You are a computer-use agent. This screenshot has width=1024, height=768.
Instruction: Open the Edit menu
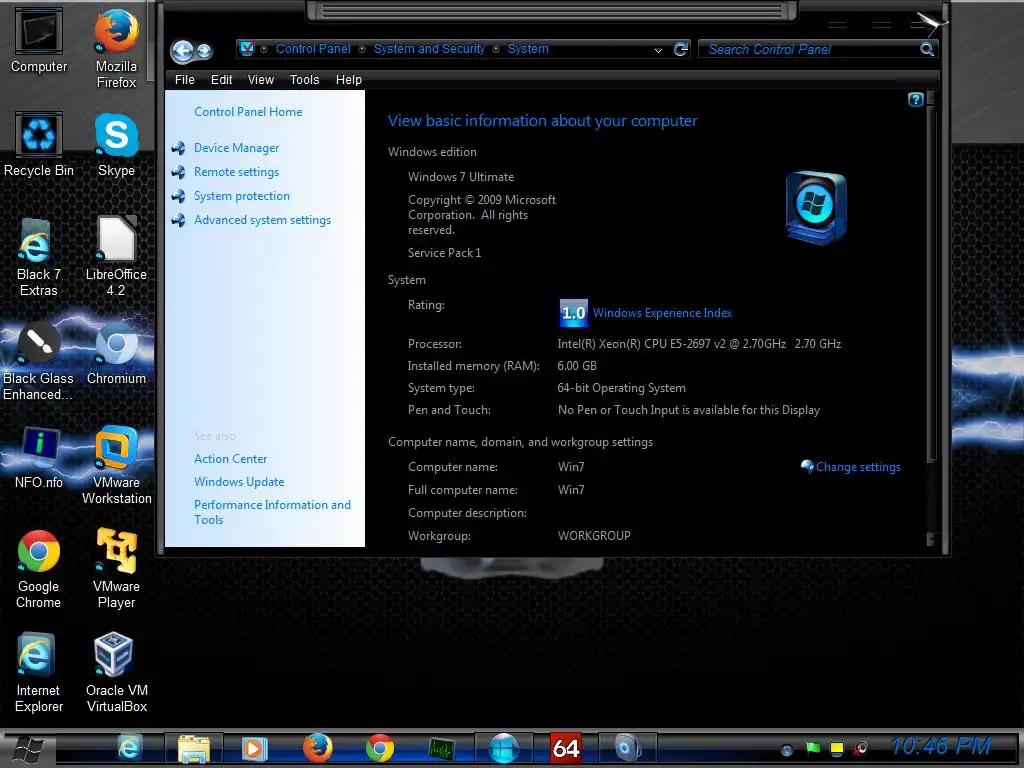[221, 80]
